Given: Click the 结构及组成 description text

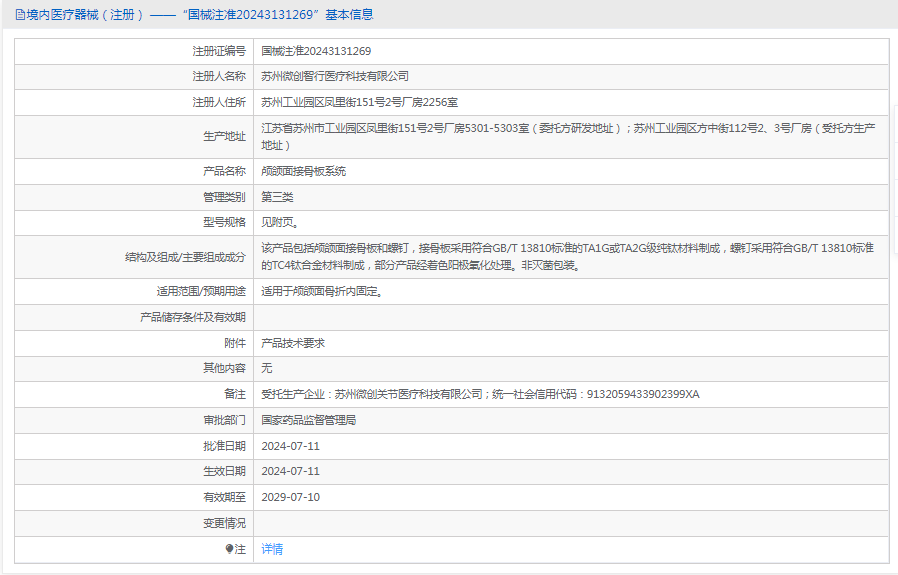Looking at the screenshot, I should [568, 257].
